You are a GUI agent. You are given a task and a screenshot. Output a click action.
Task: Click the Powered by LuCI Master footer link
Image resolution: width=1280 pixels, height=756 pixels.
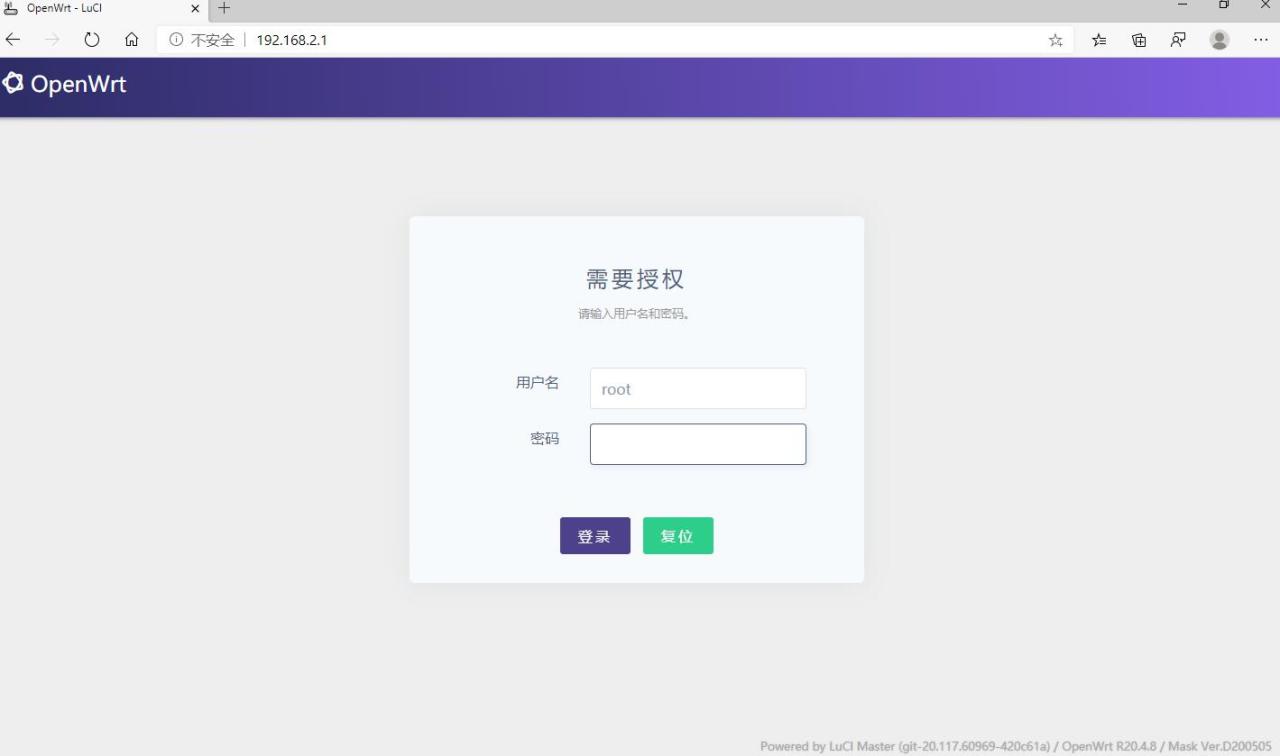coord(905,746)
